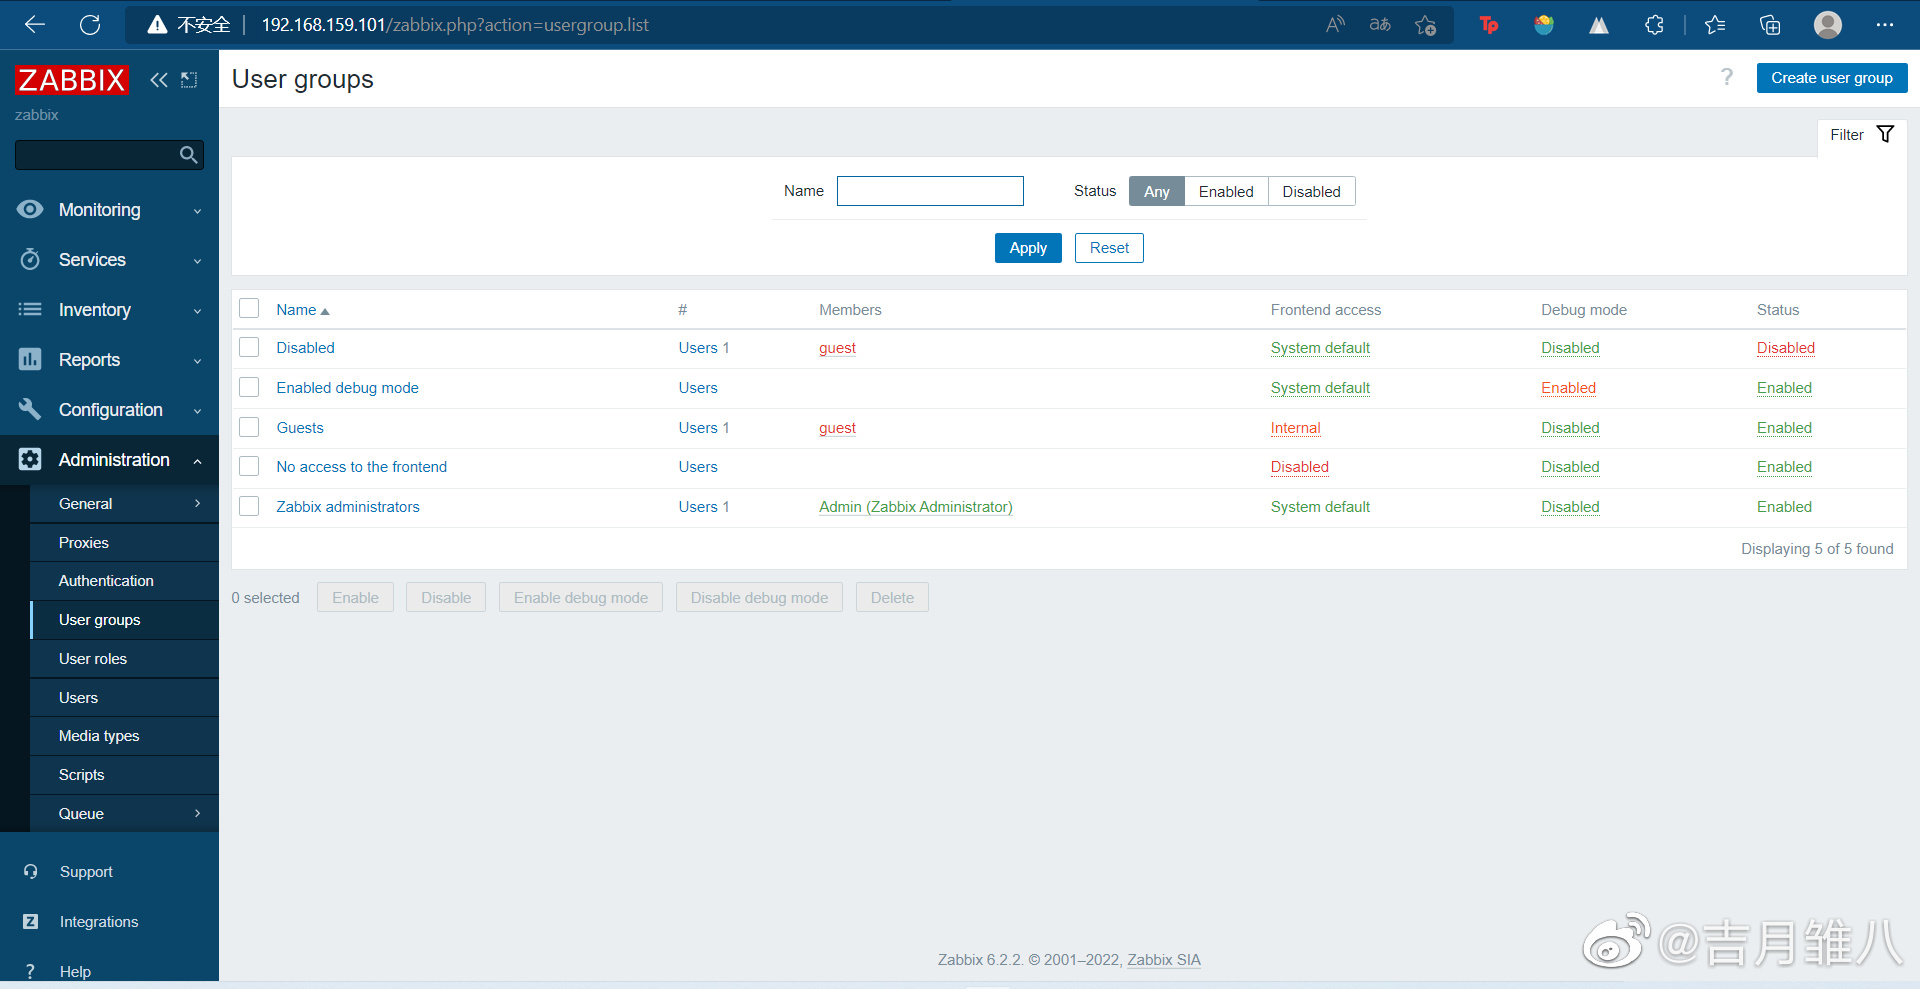Check the Enabled debug mode group checkbox
This screenshot has height=989, width=1920.
[x=249, y=387]
